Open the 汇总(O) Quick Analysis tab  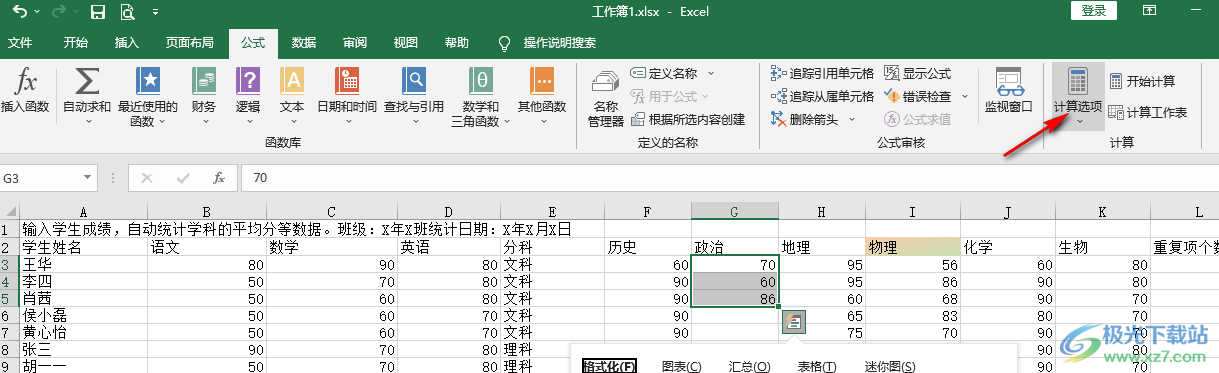pyautogui.click(x=749, y=367)
